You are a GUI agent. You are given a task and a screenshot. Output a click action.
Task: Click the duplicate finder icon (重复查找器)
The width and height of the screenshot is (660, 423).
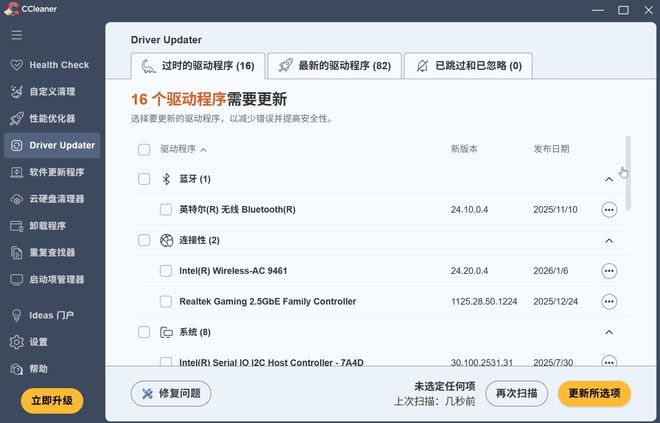pos(17,253)
